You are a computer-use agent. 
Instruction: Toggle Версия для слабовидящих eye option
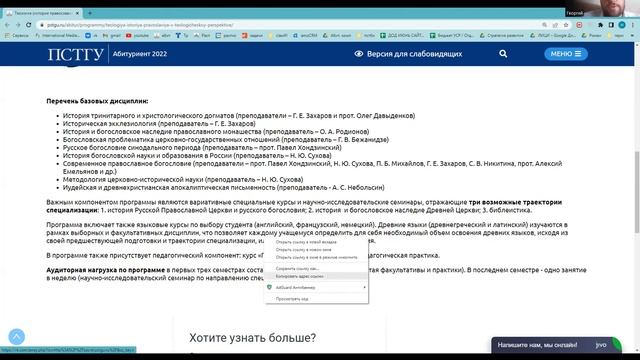point(408,54)
